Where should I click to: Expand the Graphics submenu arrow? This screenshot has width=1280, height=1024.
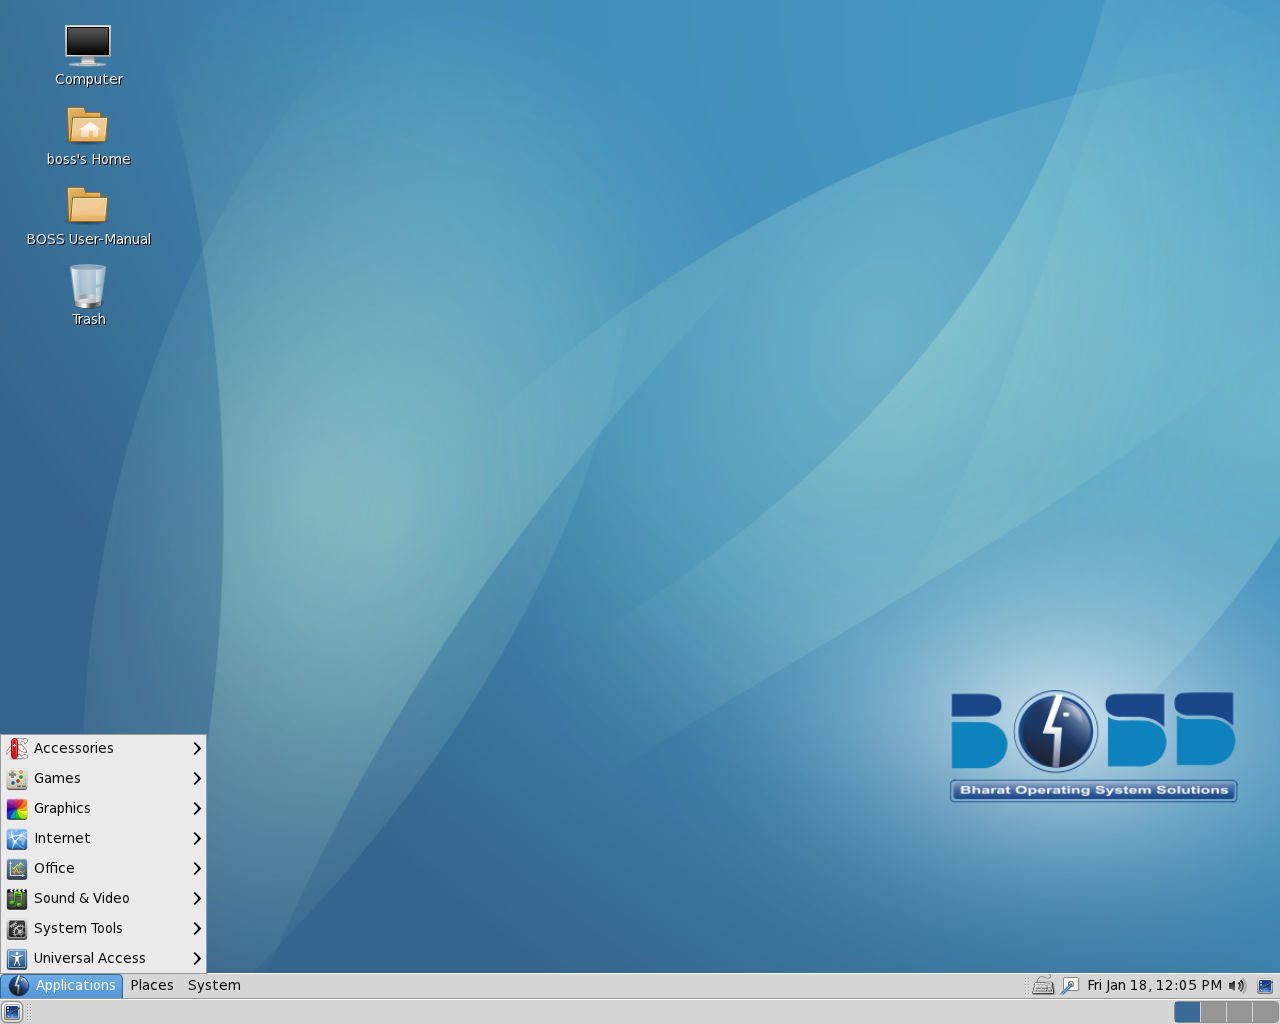[197, 808]
